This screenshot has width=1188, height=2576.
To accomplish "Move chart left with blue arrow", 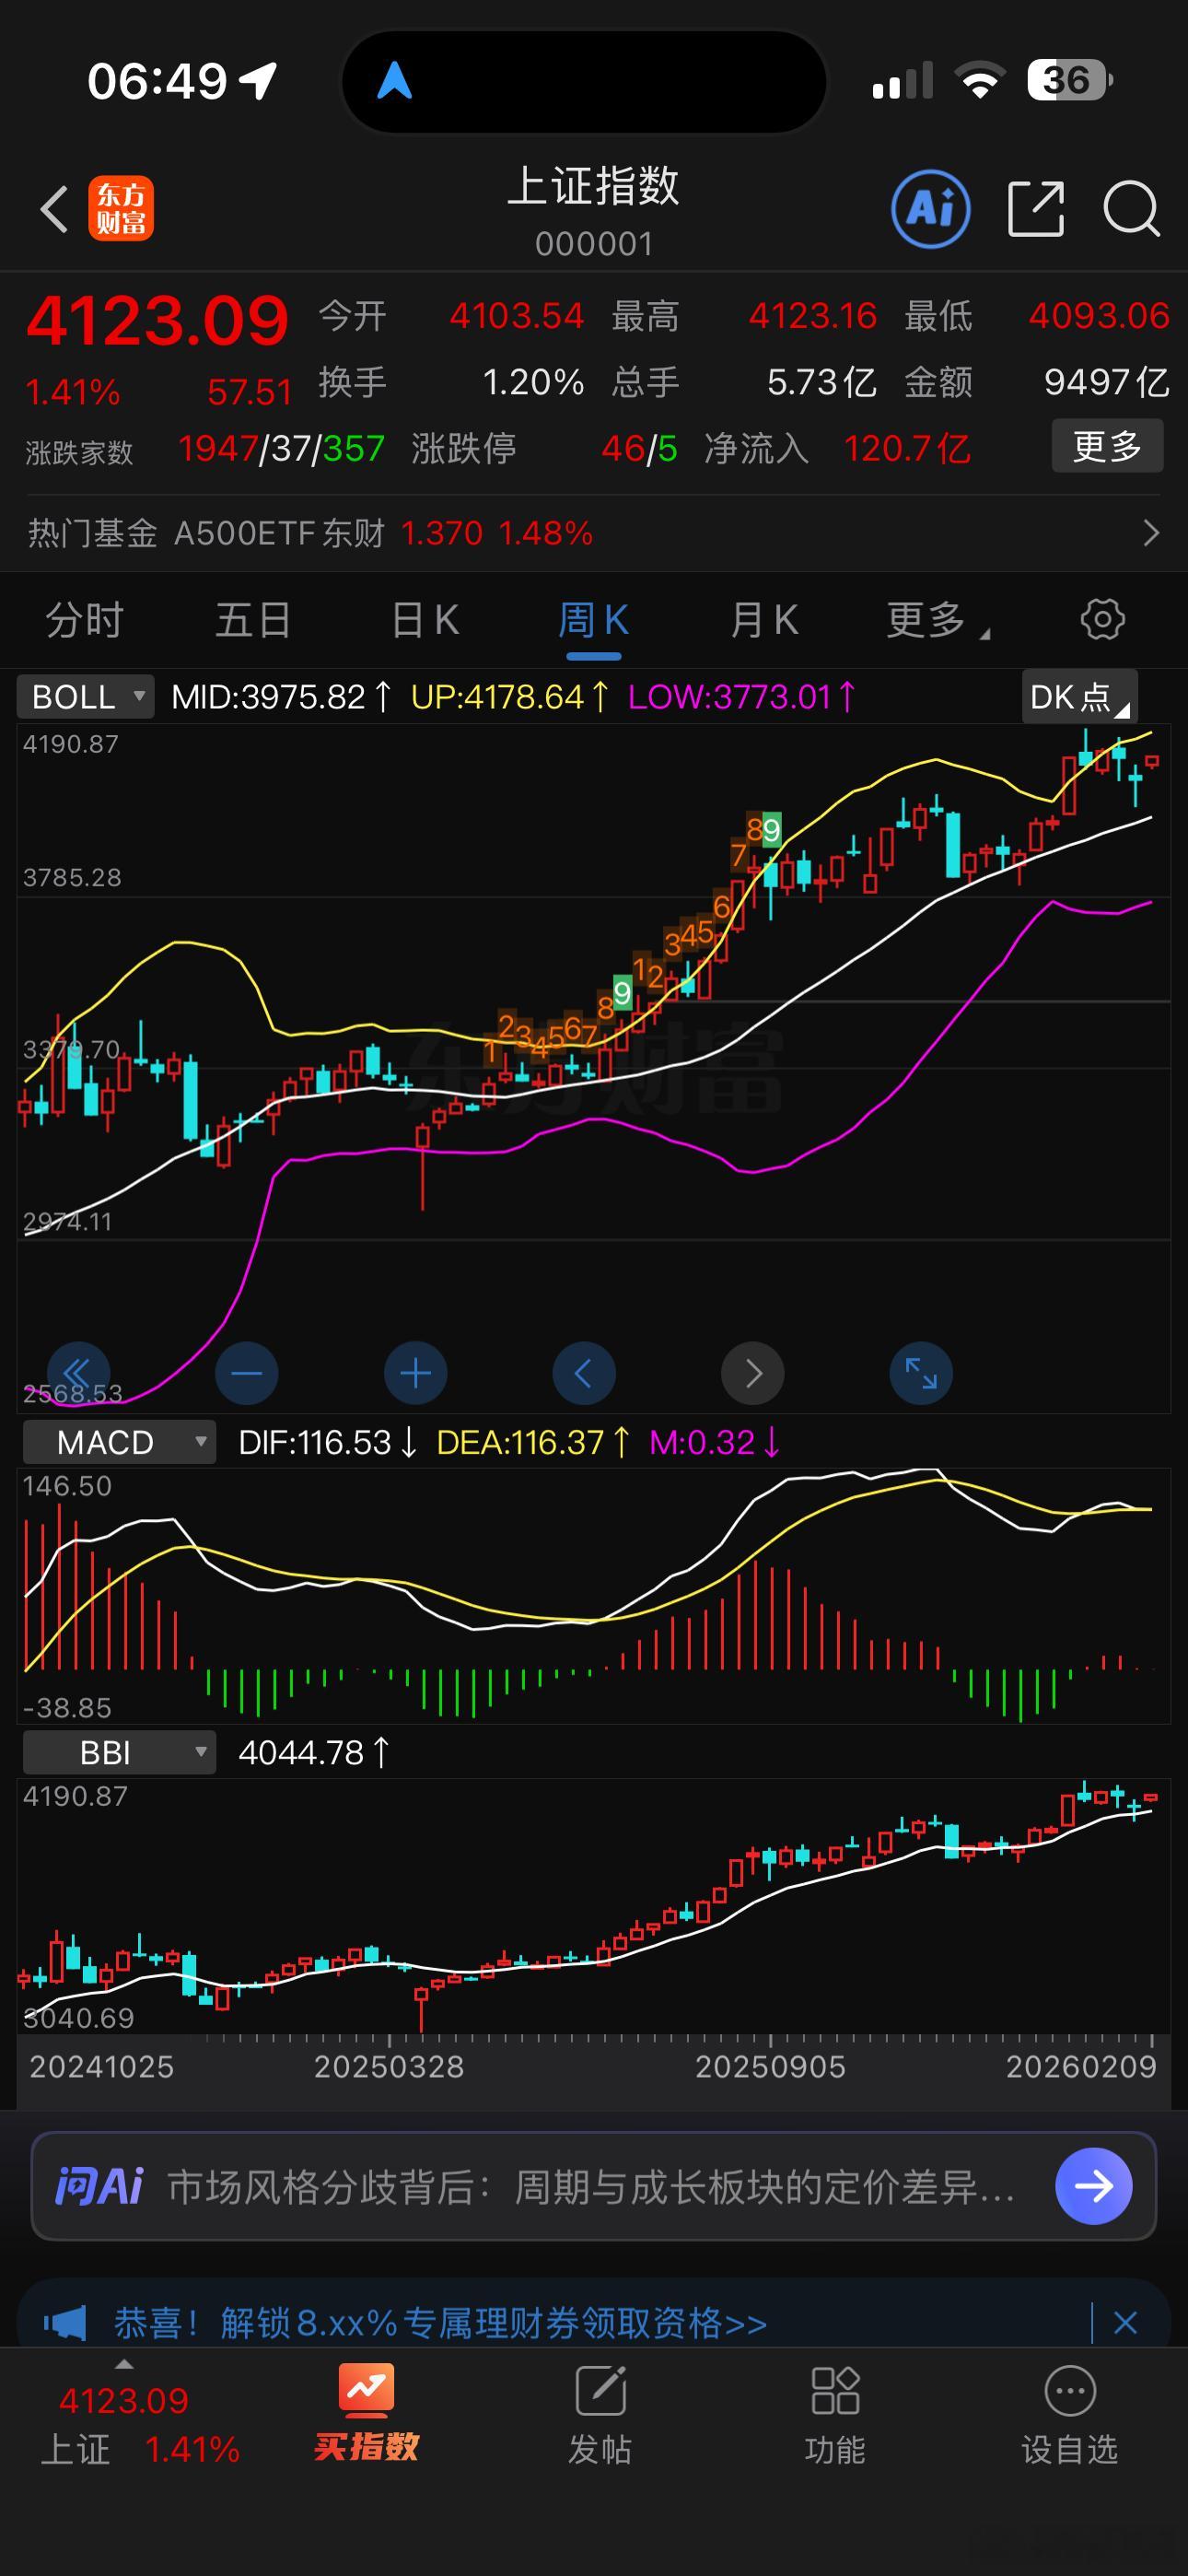I will [584, 1373].
